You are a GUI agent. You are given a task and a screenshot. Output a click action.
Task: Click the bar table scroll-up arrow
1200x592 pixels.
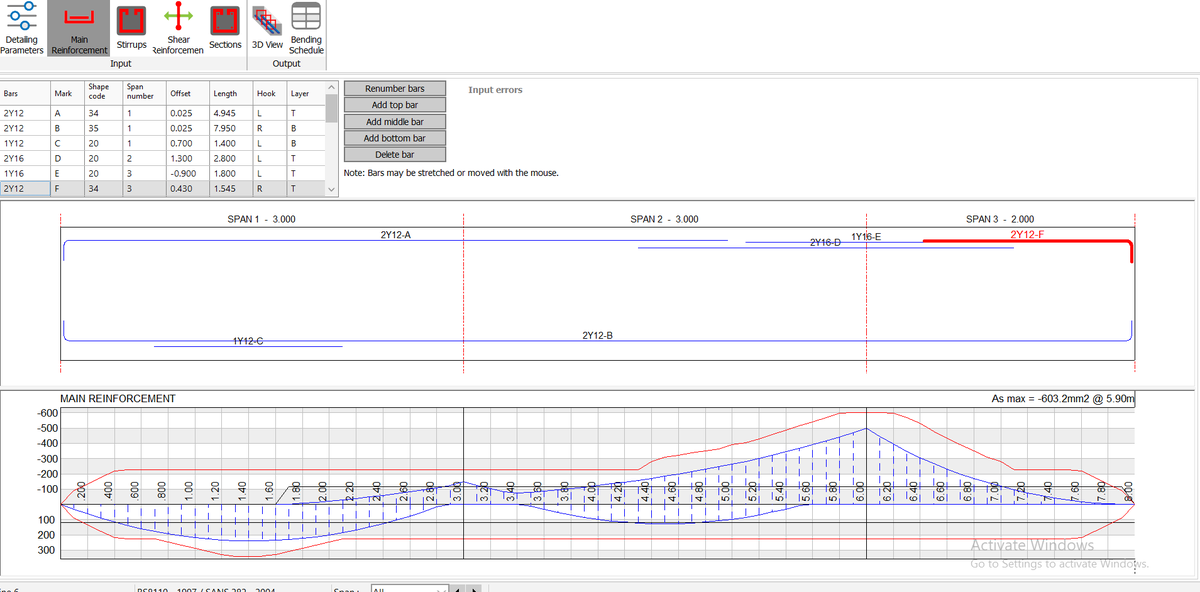click(331, 89)
